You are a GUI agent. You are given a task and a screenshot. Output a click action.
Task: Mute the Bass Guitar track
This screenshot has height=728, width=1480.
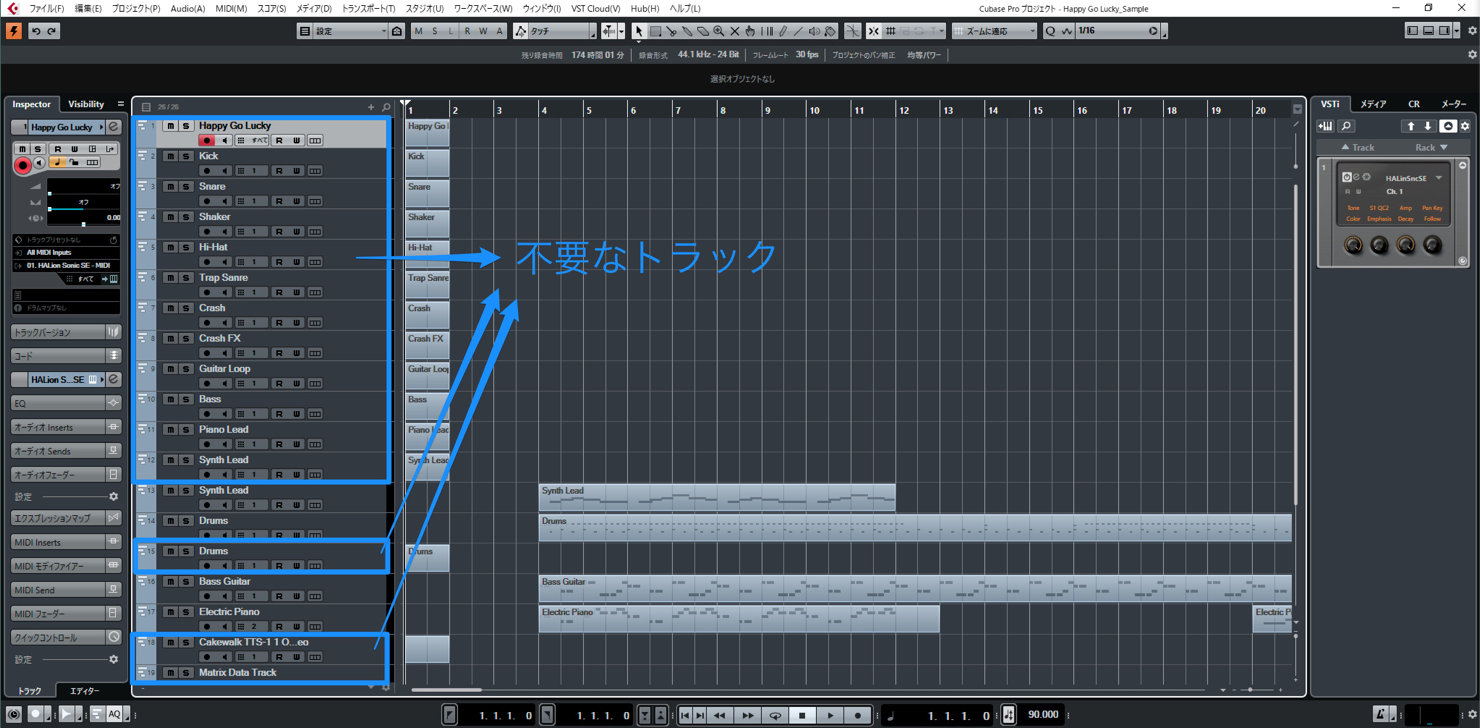(170, 582)
